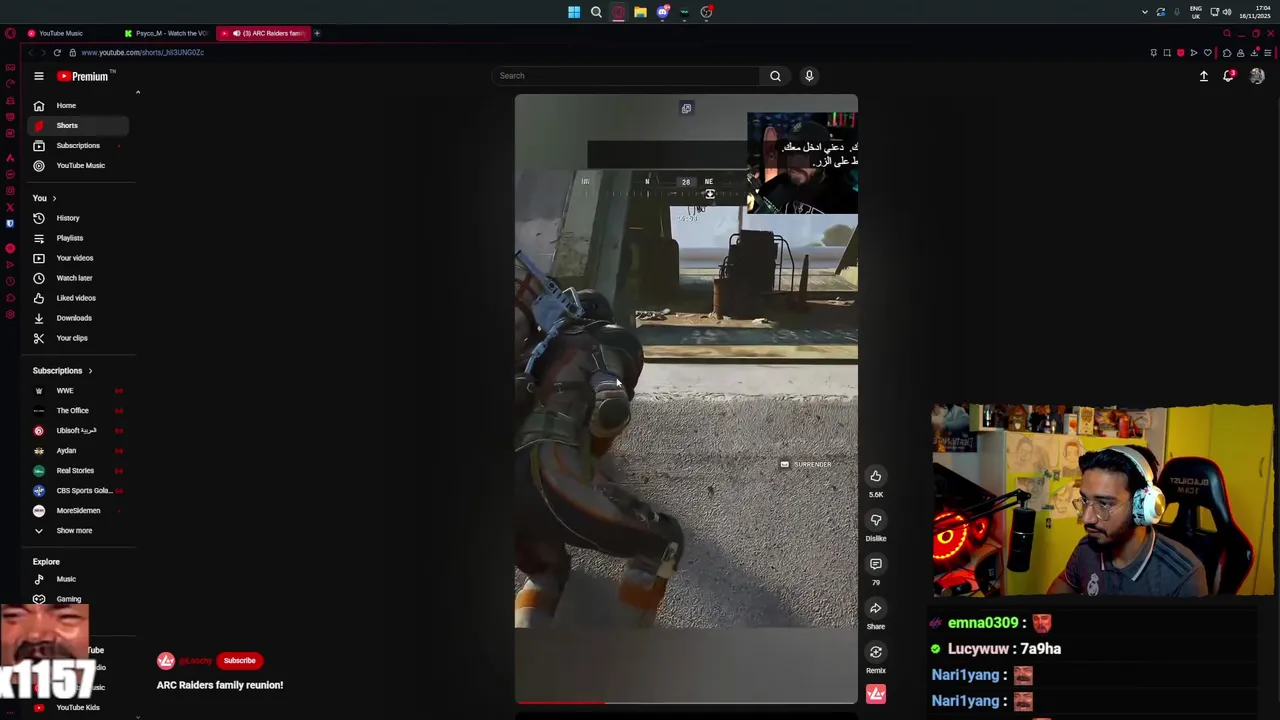Screen dimensions: 1280x720
Task: Open YouTube Kids link
Action: point(78,707)
